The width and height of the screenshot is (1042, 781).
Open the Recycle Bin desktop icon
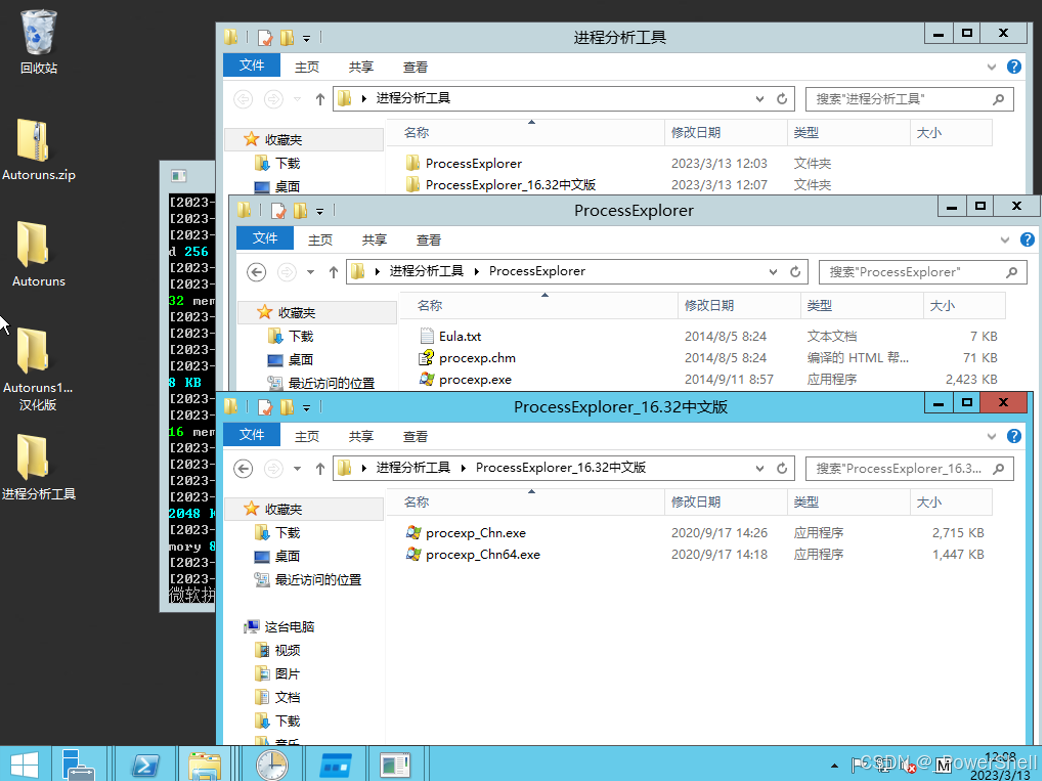[x=39, y=41]
